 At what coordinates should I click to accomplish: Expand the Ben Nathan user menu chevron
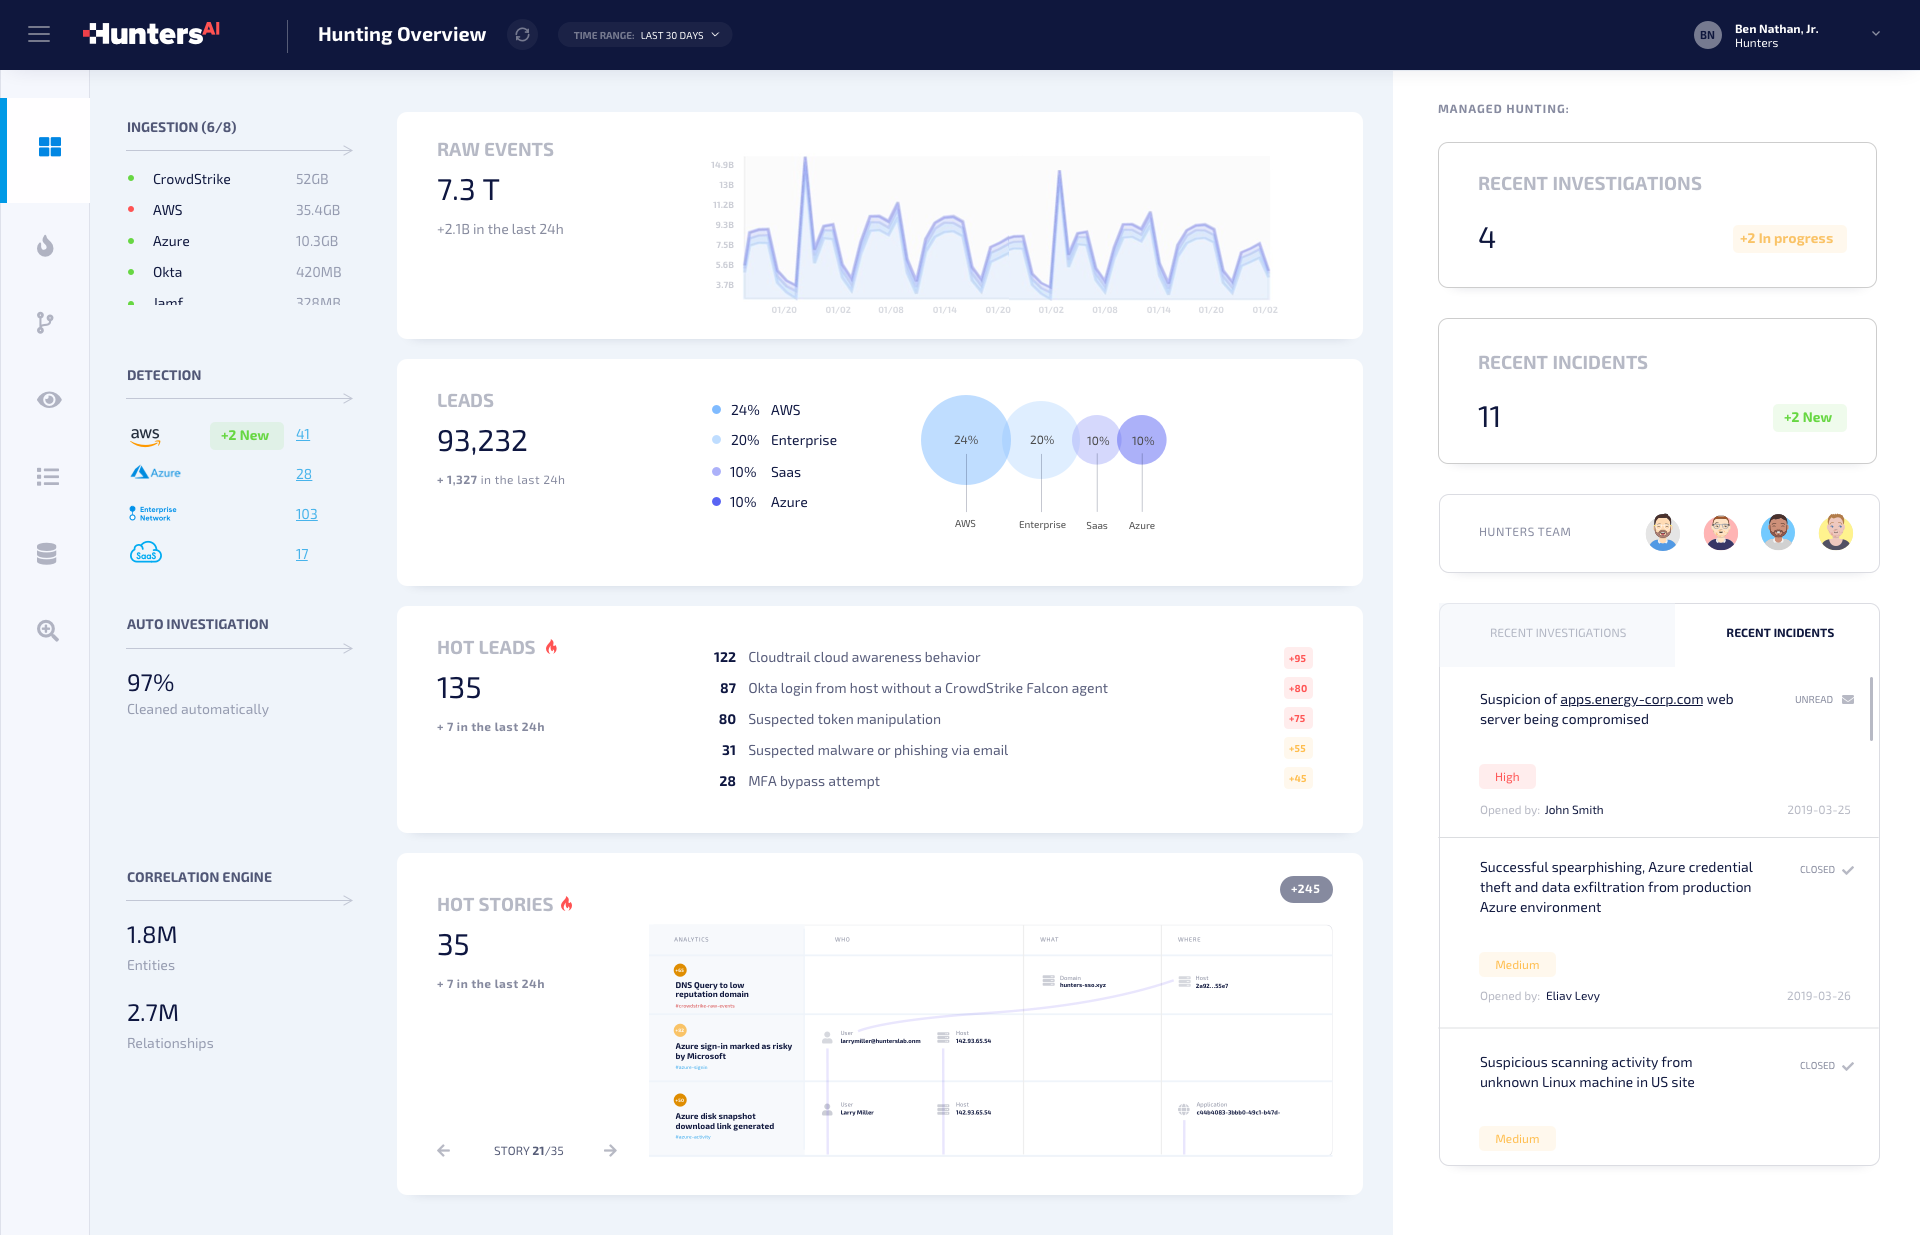tap(1876, 34)
